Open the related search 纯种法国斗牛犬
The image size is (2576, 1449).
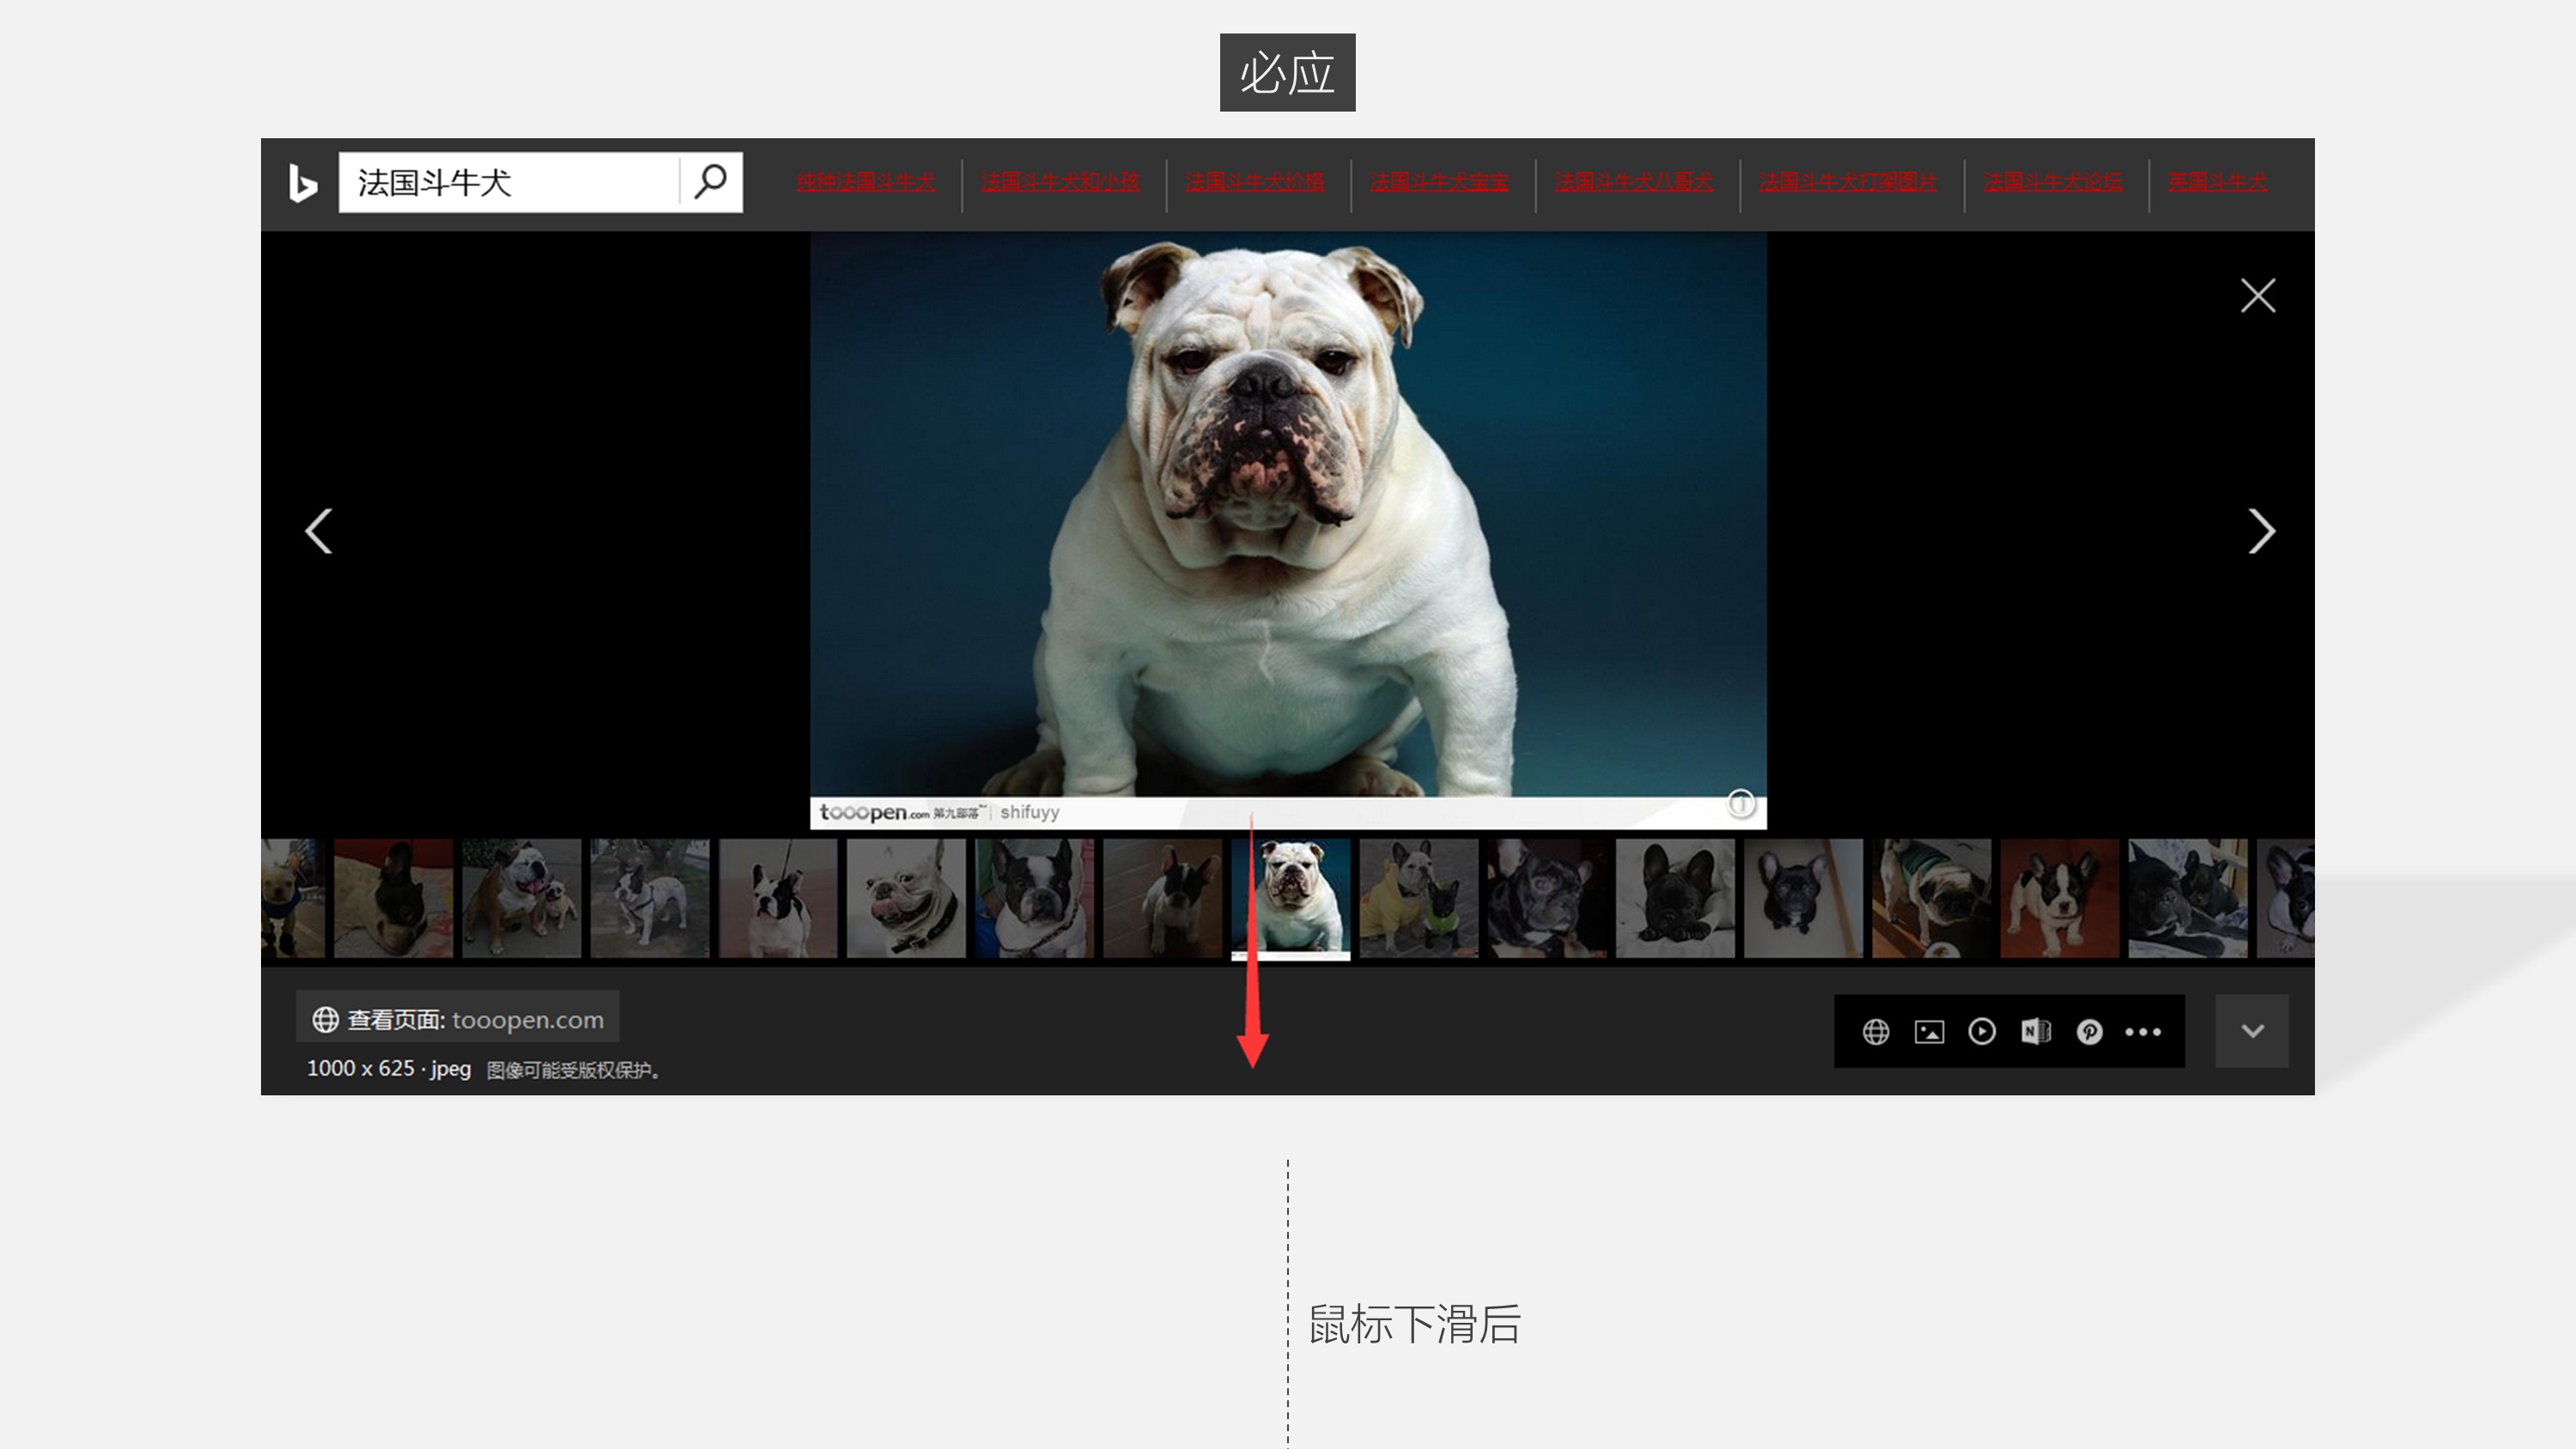coord(866,182)
